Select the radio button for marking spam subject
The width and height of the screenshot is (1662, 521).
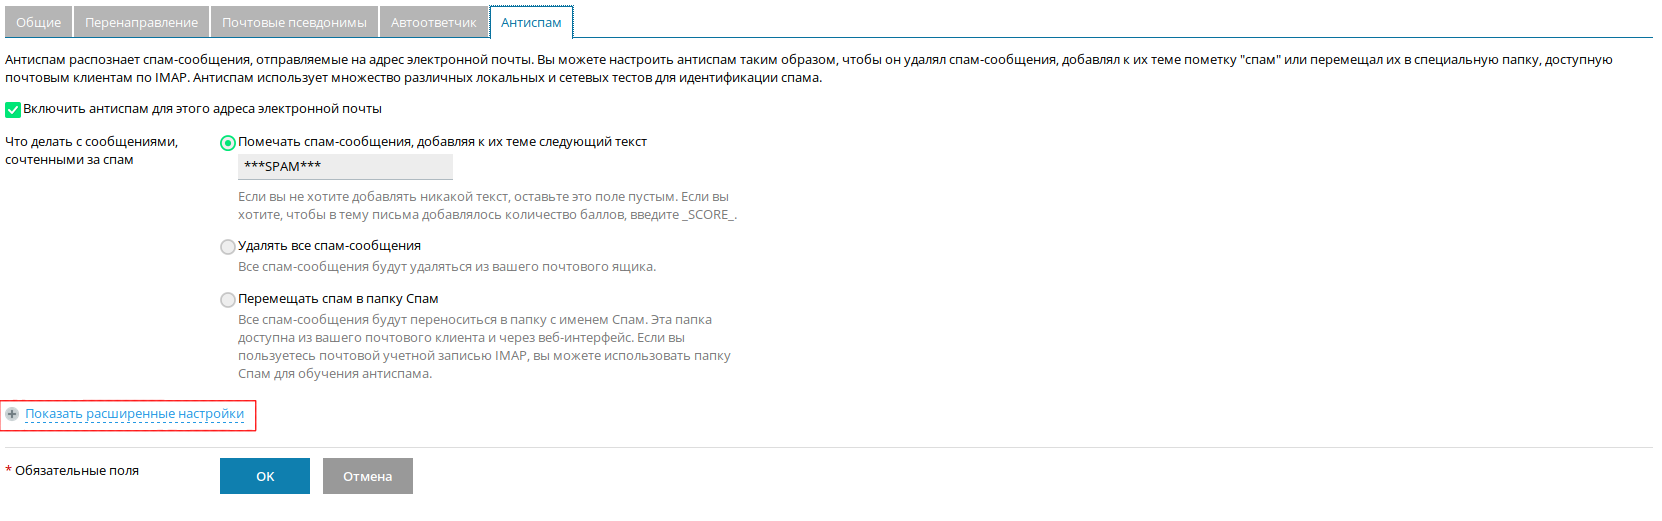(228, 143)
